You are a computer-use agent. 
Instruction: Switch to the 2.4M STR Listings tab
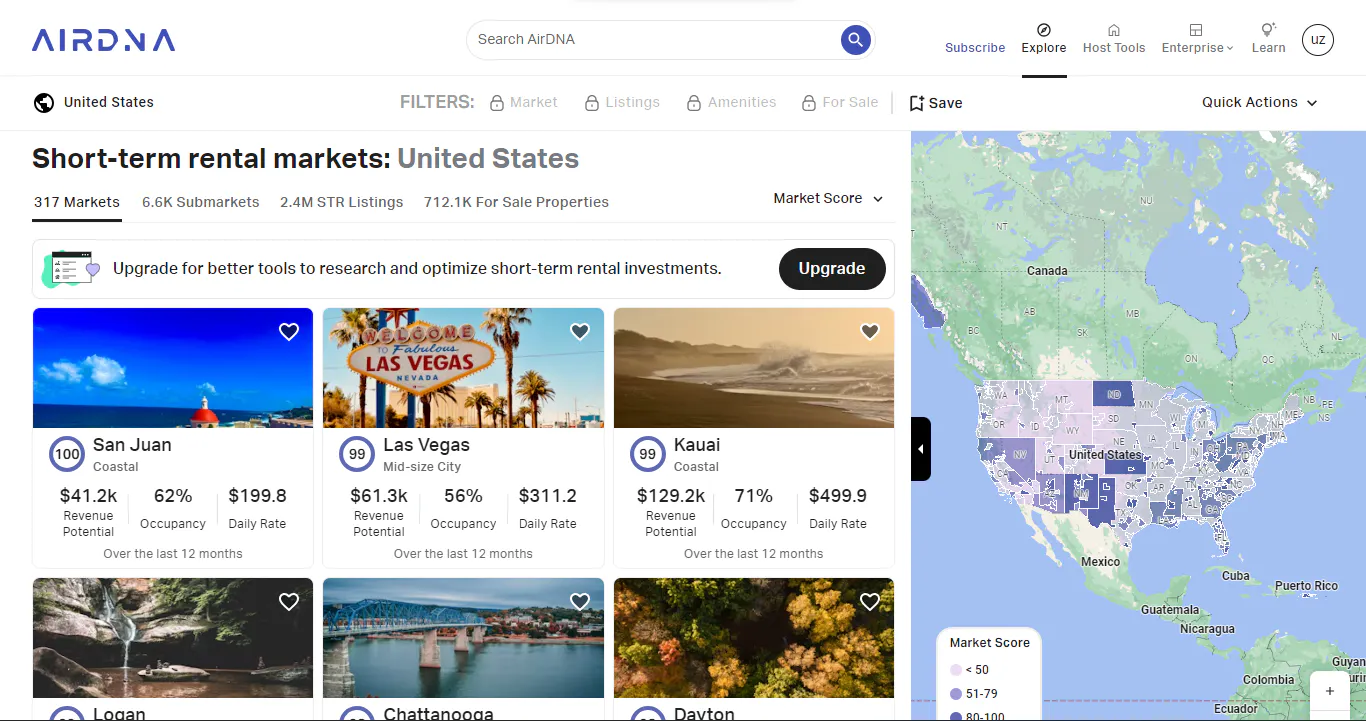tap(342, 202)
